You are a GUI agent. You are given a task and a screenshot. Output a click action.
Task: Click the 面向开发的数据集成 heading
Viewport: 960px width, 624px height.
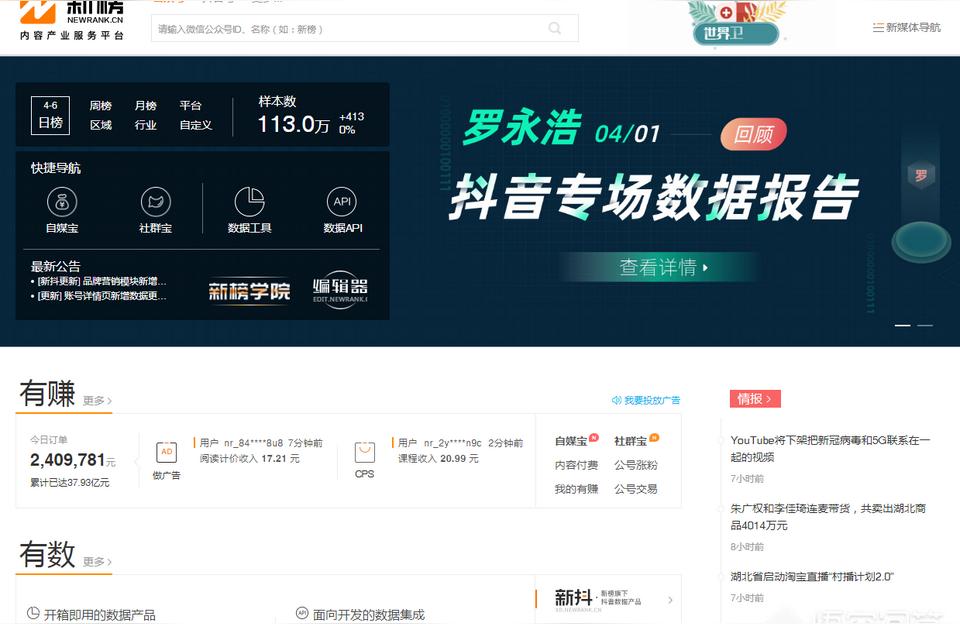369,614
